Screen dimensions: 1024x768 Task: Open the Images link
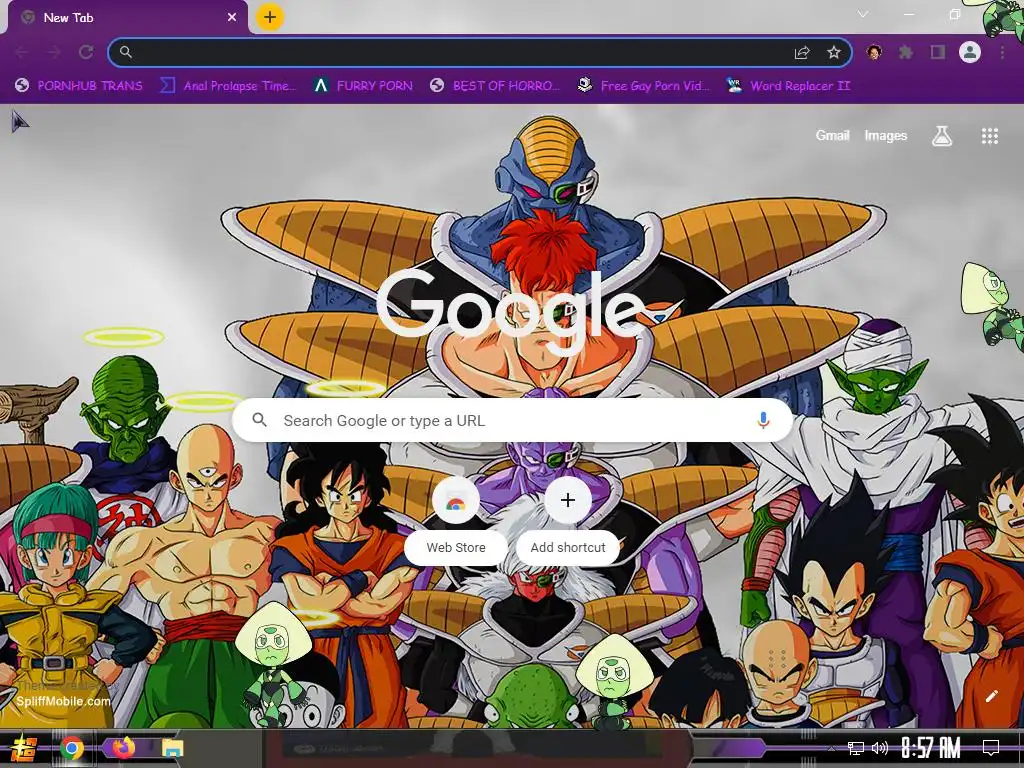click(x=886, y=135)
